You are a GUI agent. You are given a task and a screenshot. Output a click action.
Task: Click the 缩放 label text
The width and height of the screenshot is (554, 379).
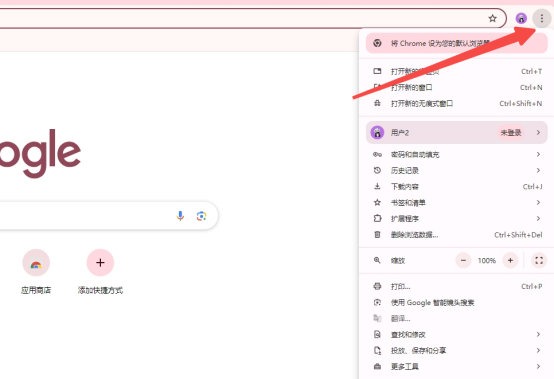click(x=398, y=260)
